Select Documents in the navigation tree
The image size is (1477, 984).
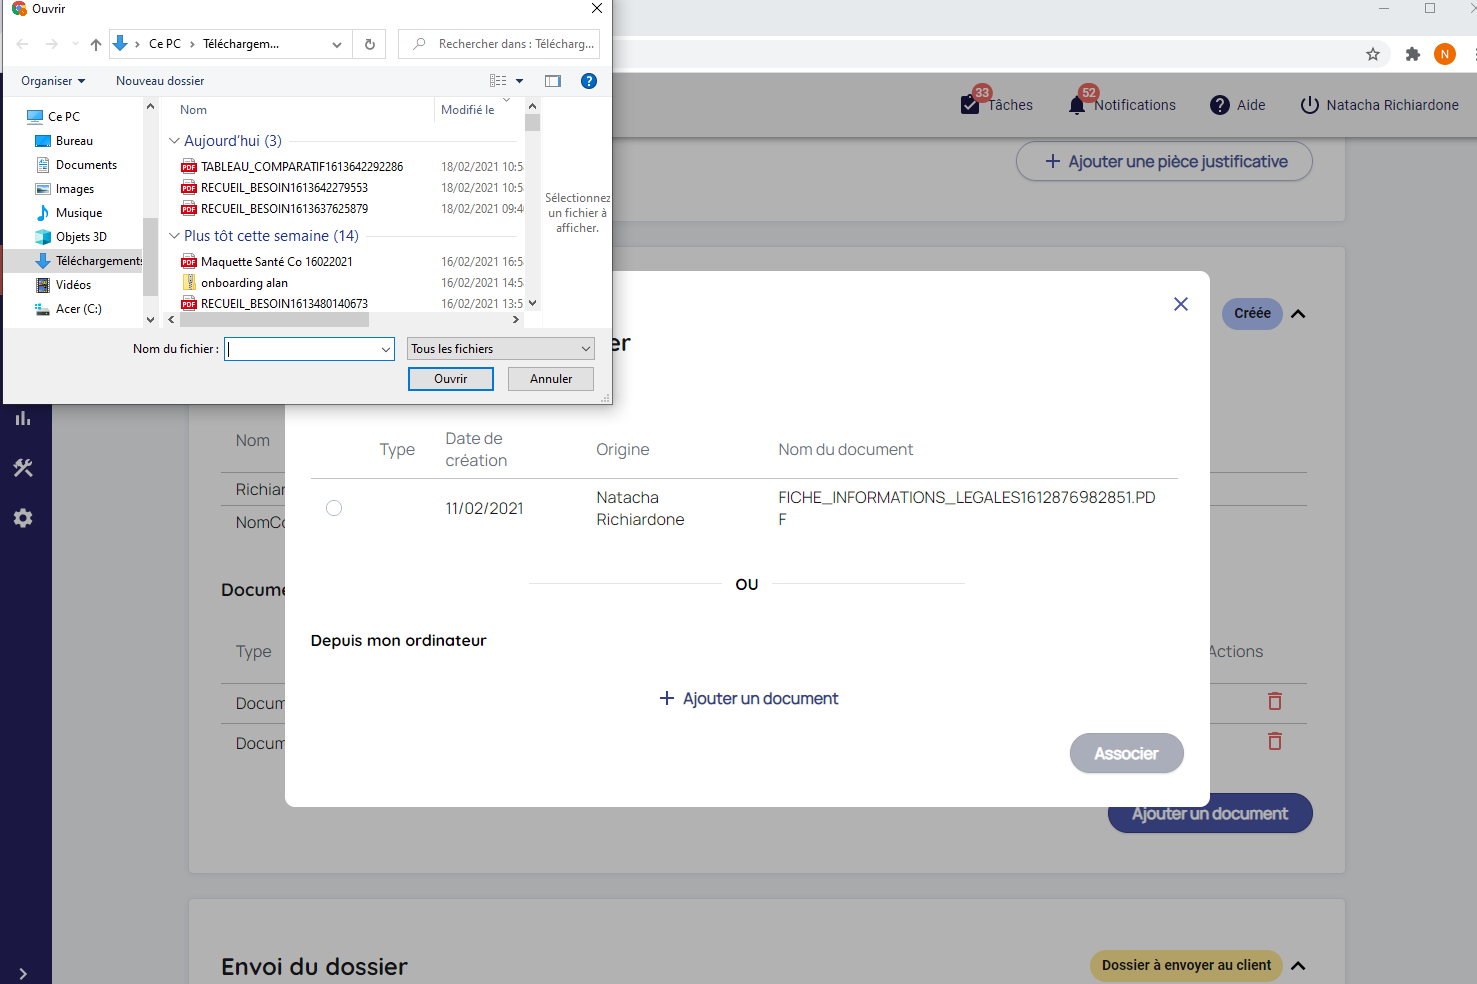click(x=86, y=165)
